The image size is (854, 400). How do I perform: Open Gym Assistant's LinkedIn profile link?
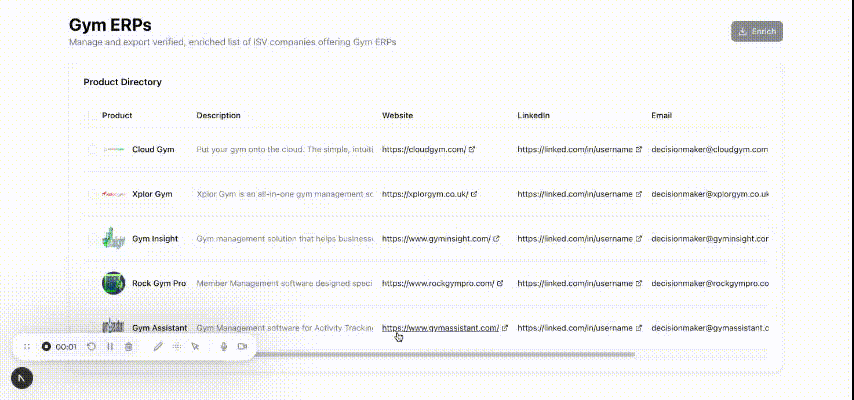[x=580, y=328]
